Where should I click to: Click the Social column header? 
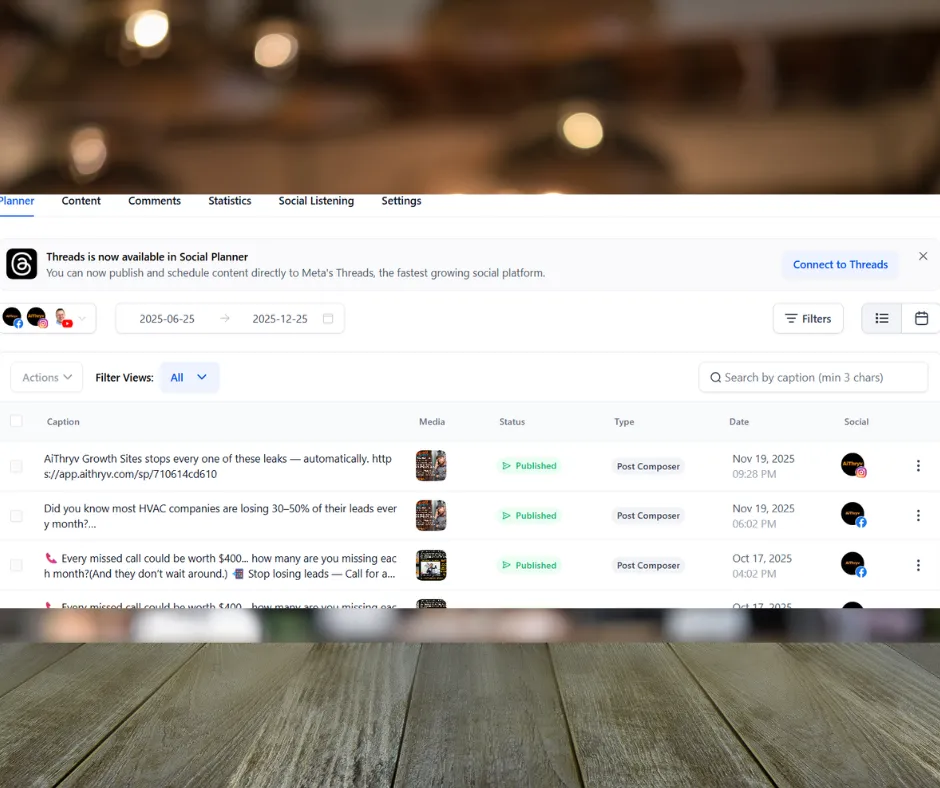click(856, 422)
